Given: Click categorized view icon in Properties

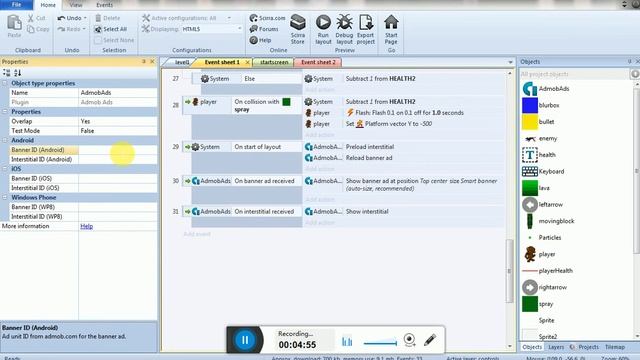Looking at the screenshot, I should [x=7, y=73].
